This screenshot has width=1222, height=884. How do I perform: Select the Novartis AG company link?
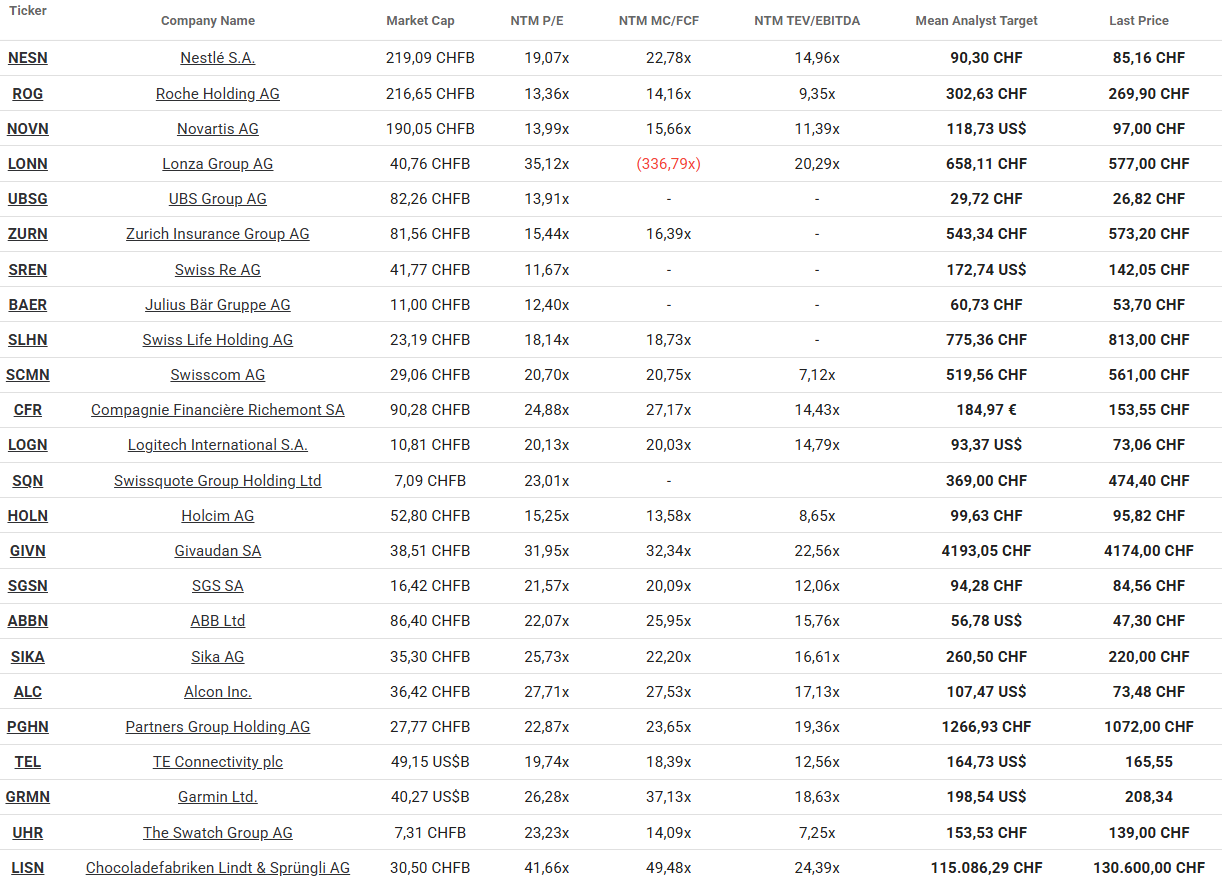pyautogui.click(x=217, y=128)
